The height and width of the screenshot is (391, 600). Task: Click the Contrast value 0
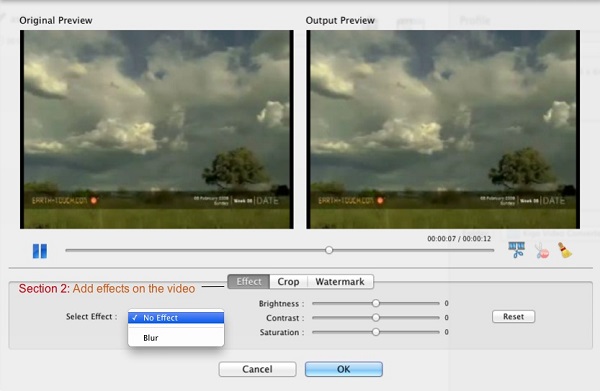tap(447, 318)
